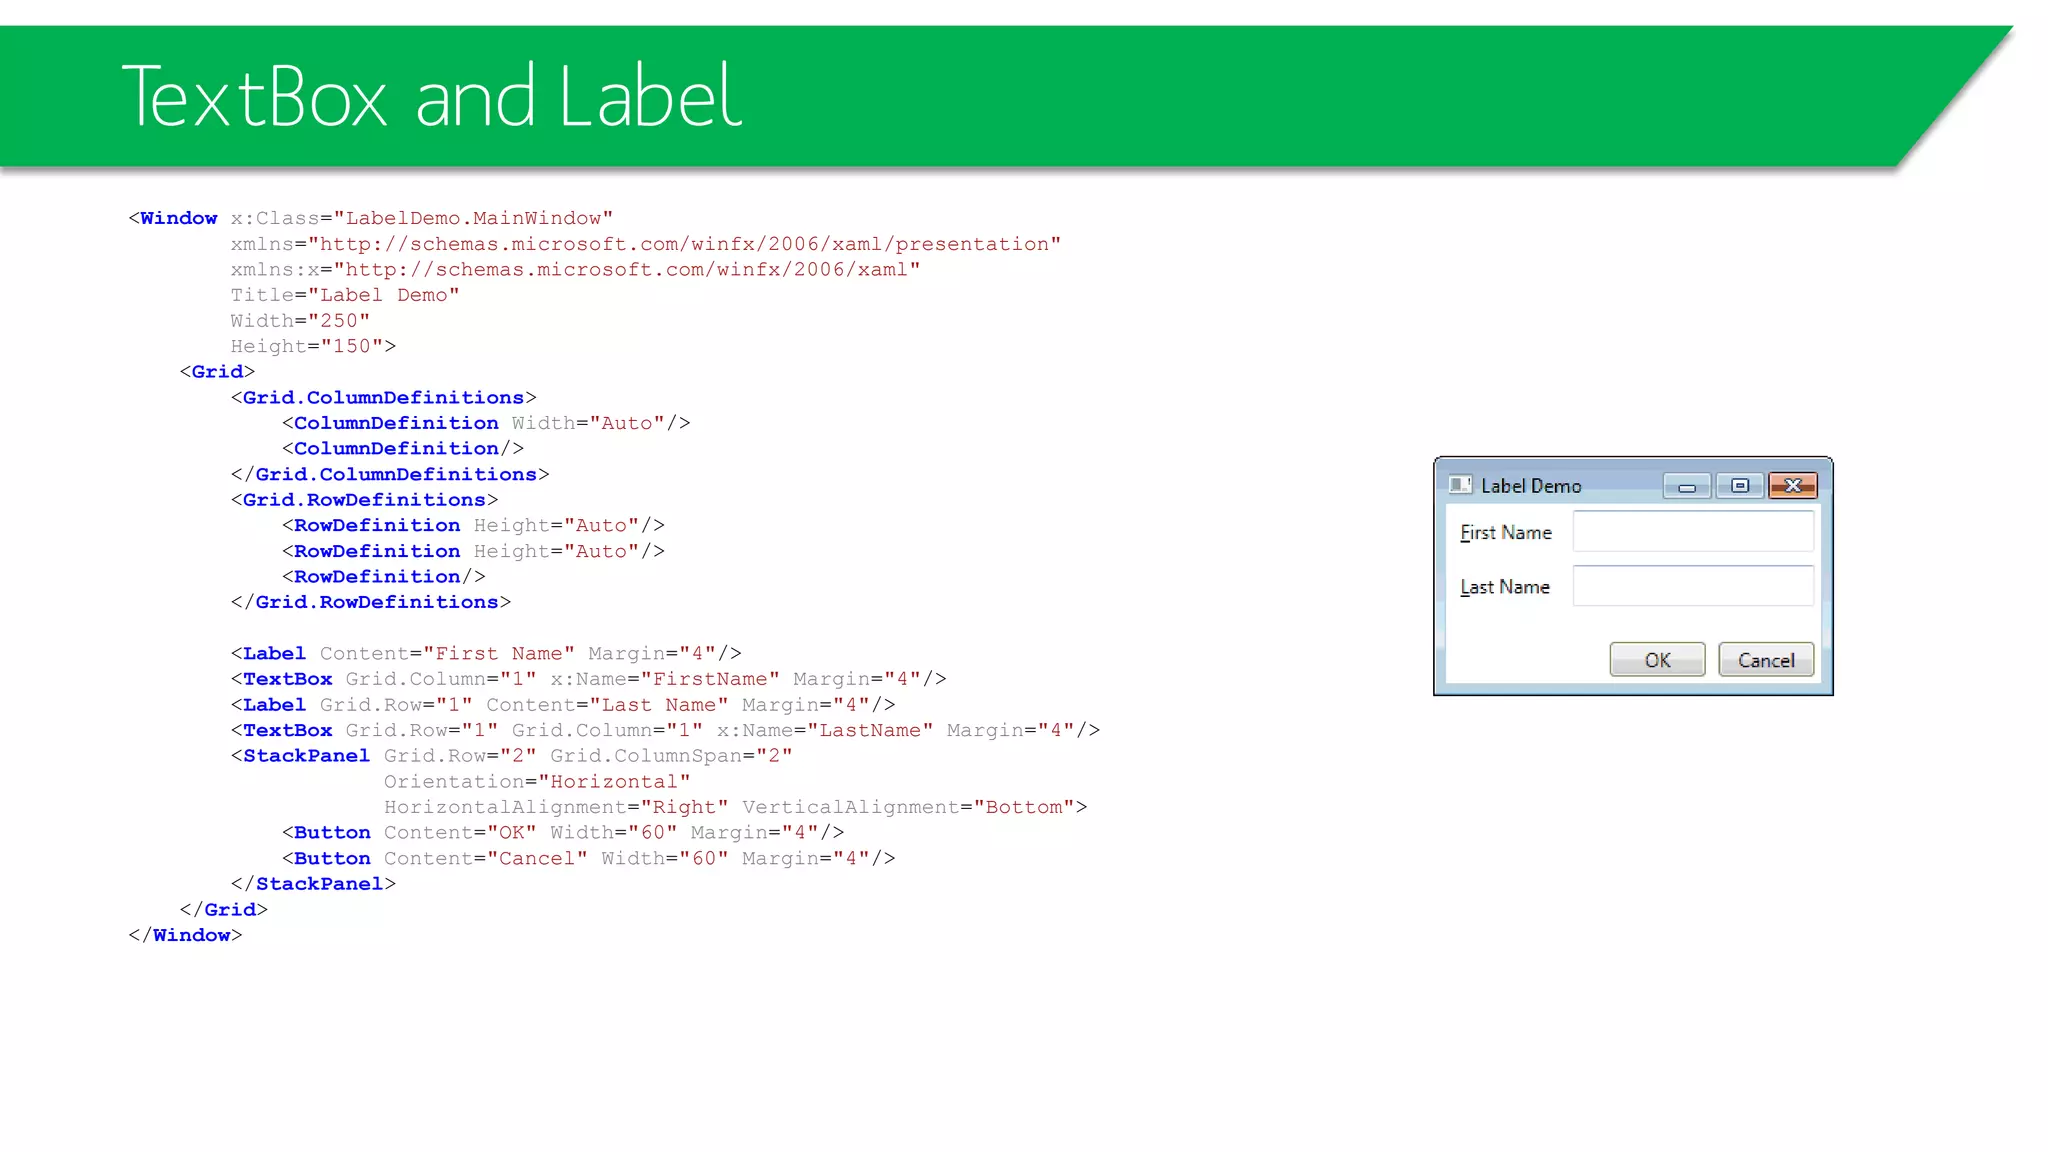Click the Label Demo window title text
Image resolution: width=2048 pixels, height=1152 pixels.
coord(1531,486)
